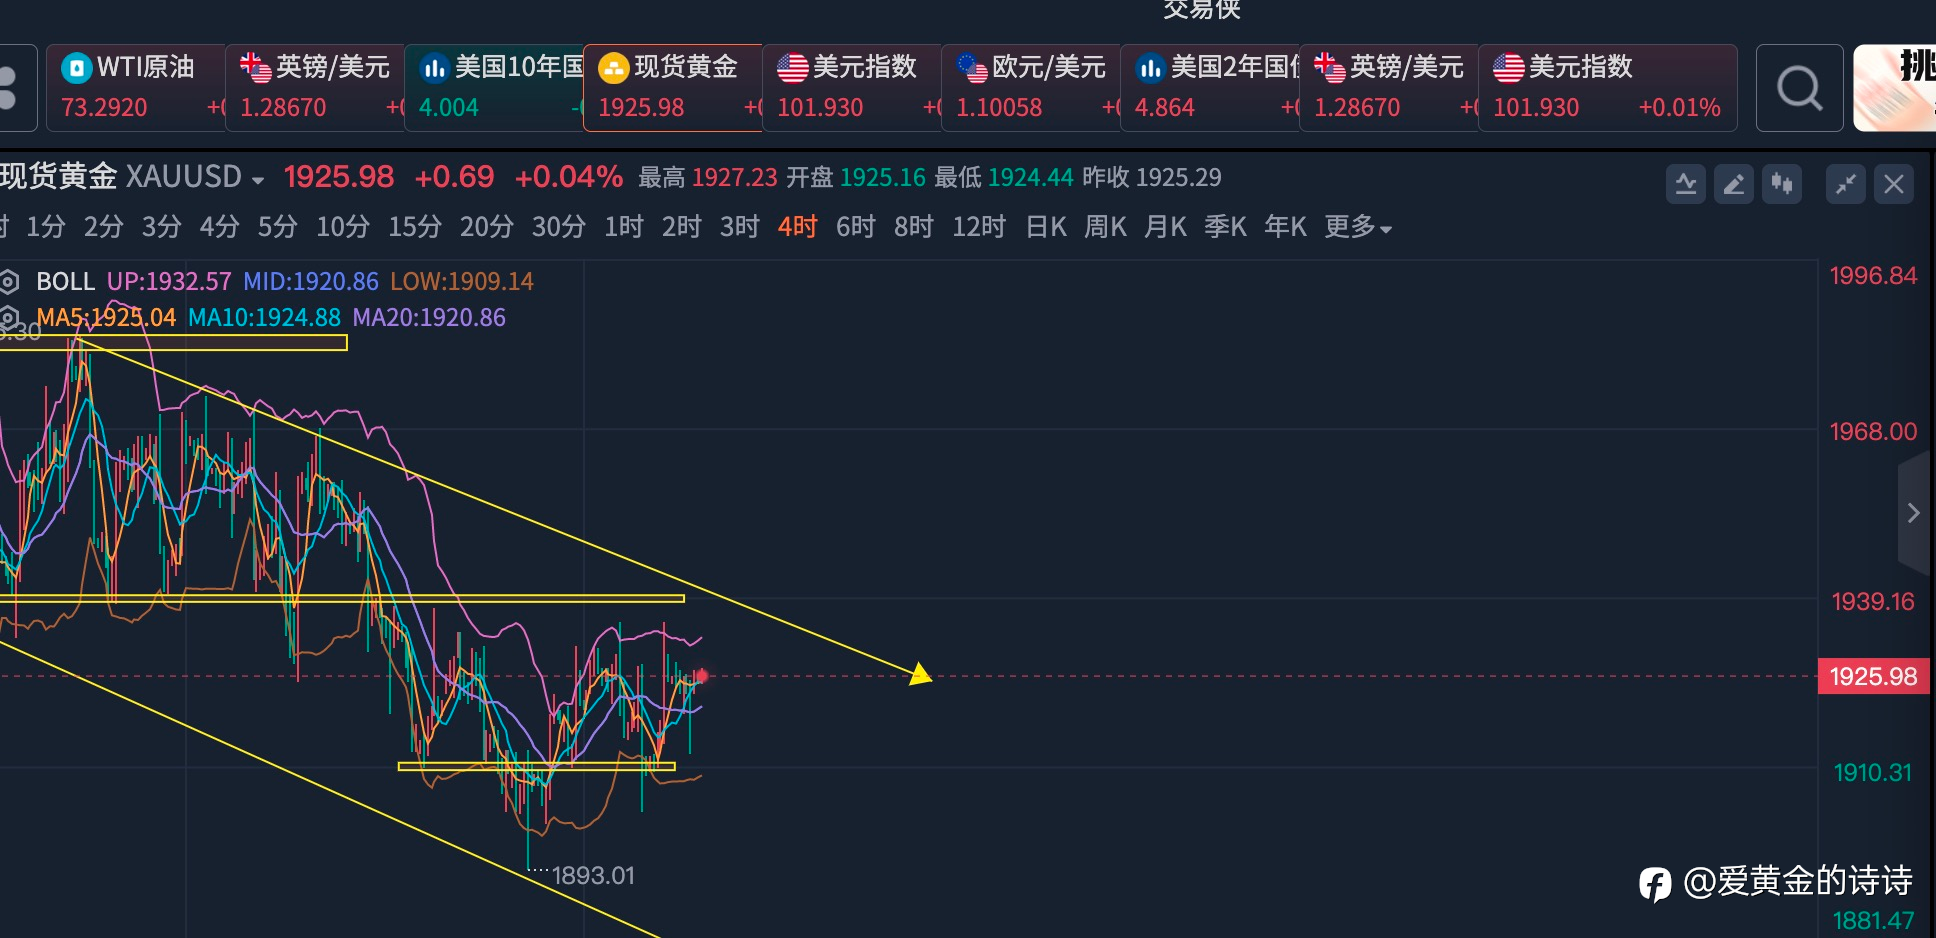Close the chart panel with X
This screenshot has width=1936, height=938.
1894,184
